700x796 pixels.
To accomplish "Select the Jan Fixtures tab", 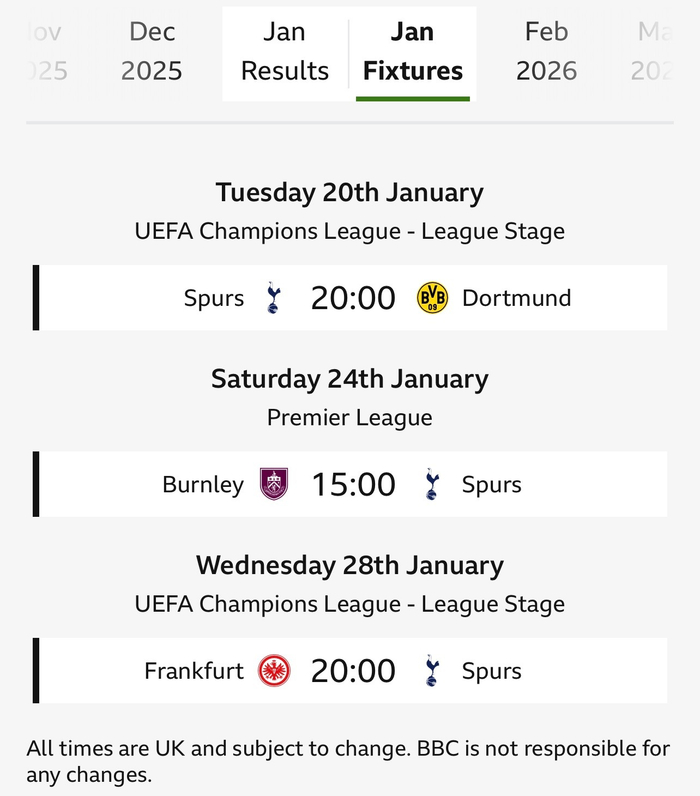I will [x=413, y=51].
